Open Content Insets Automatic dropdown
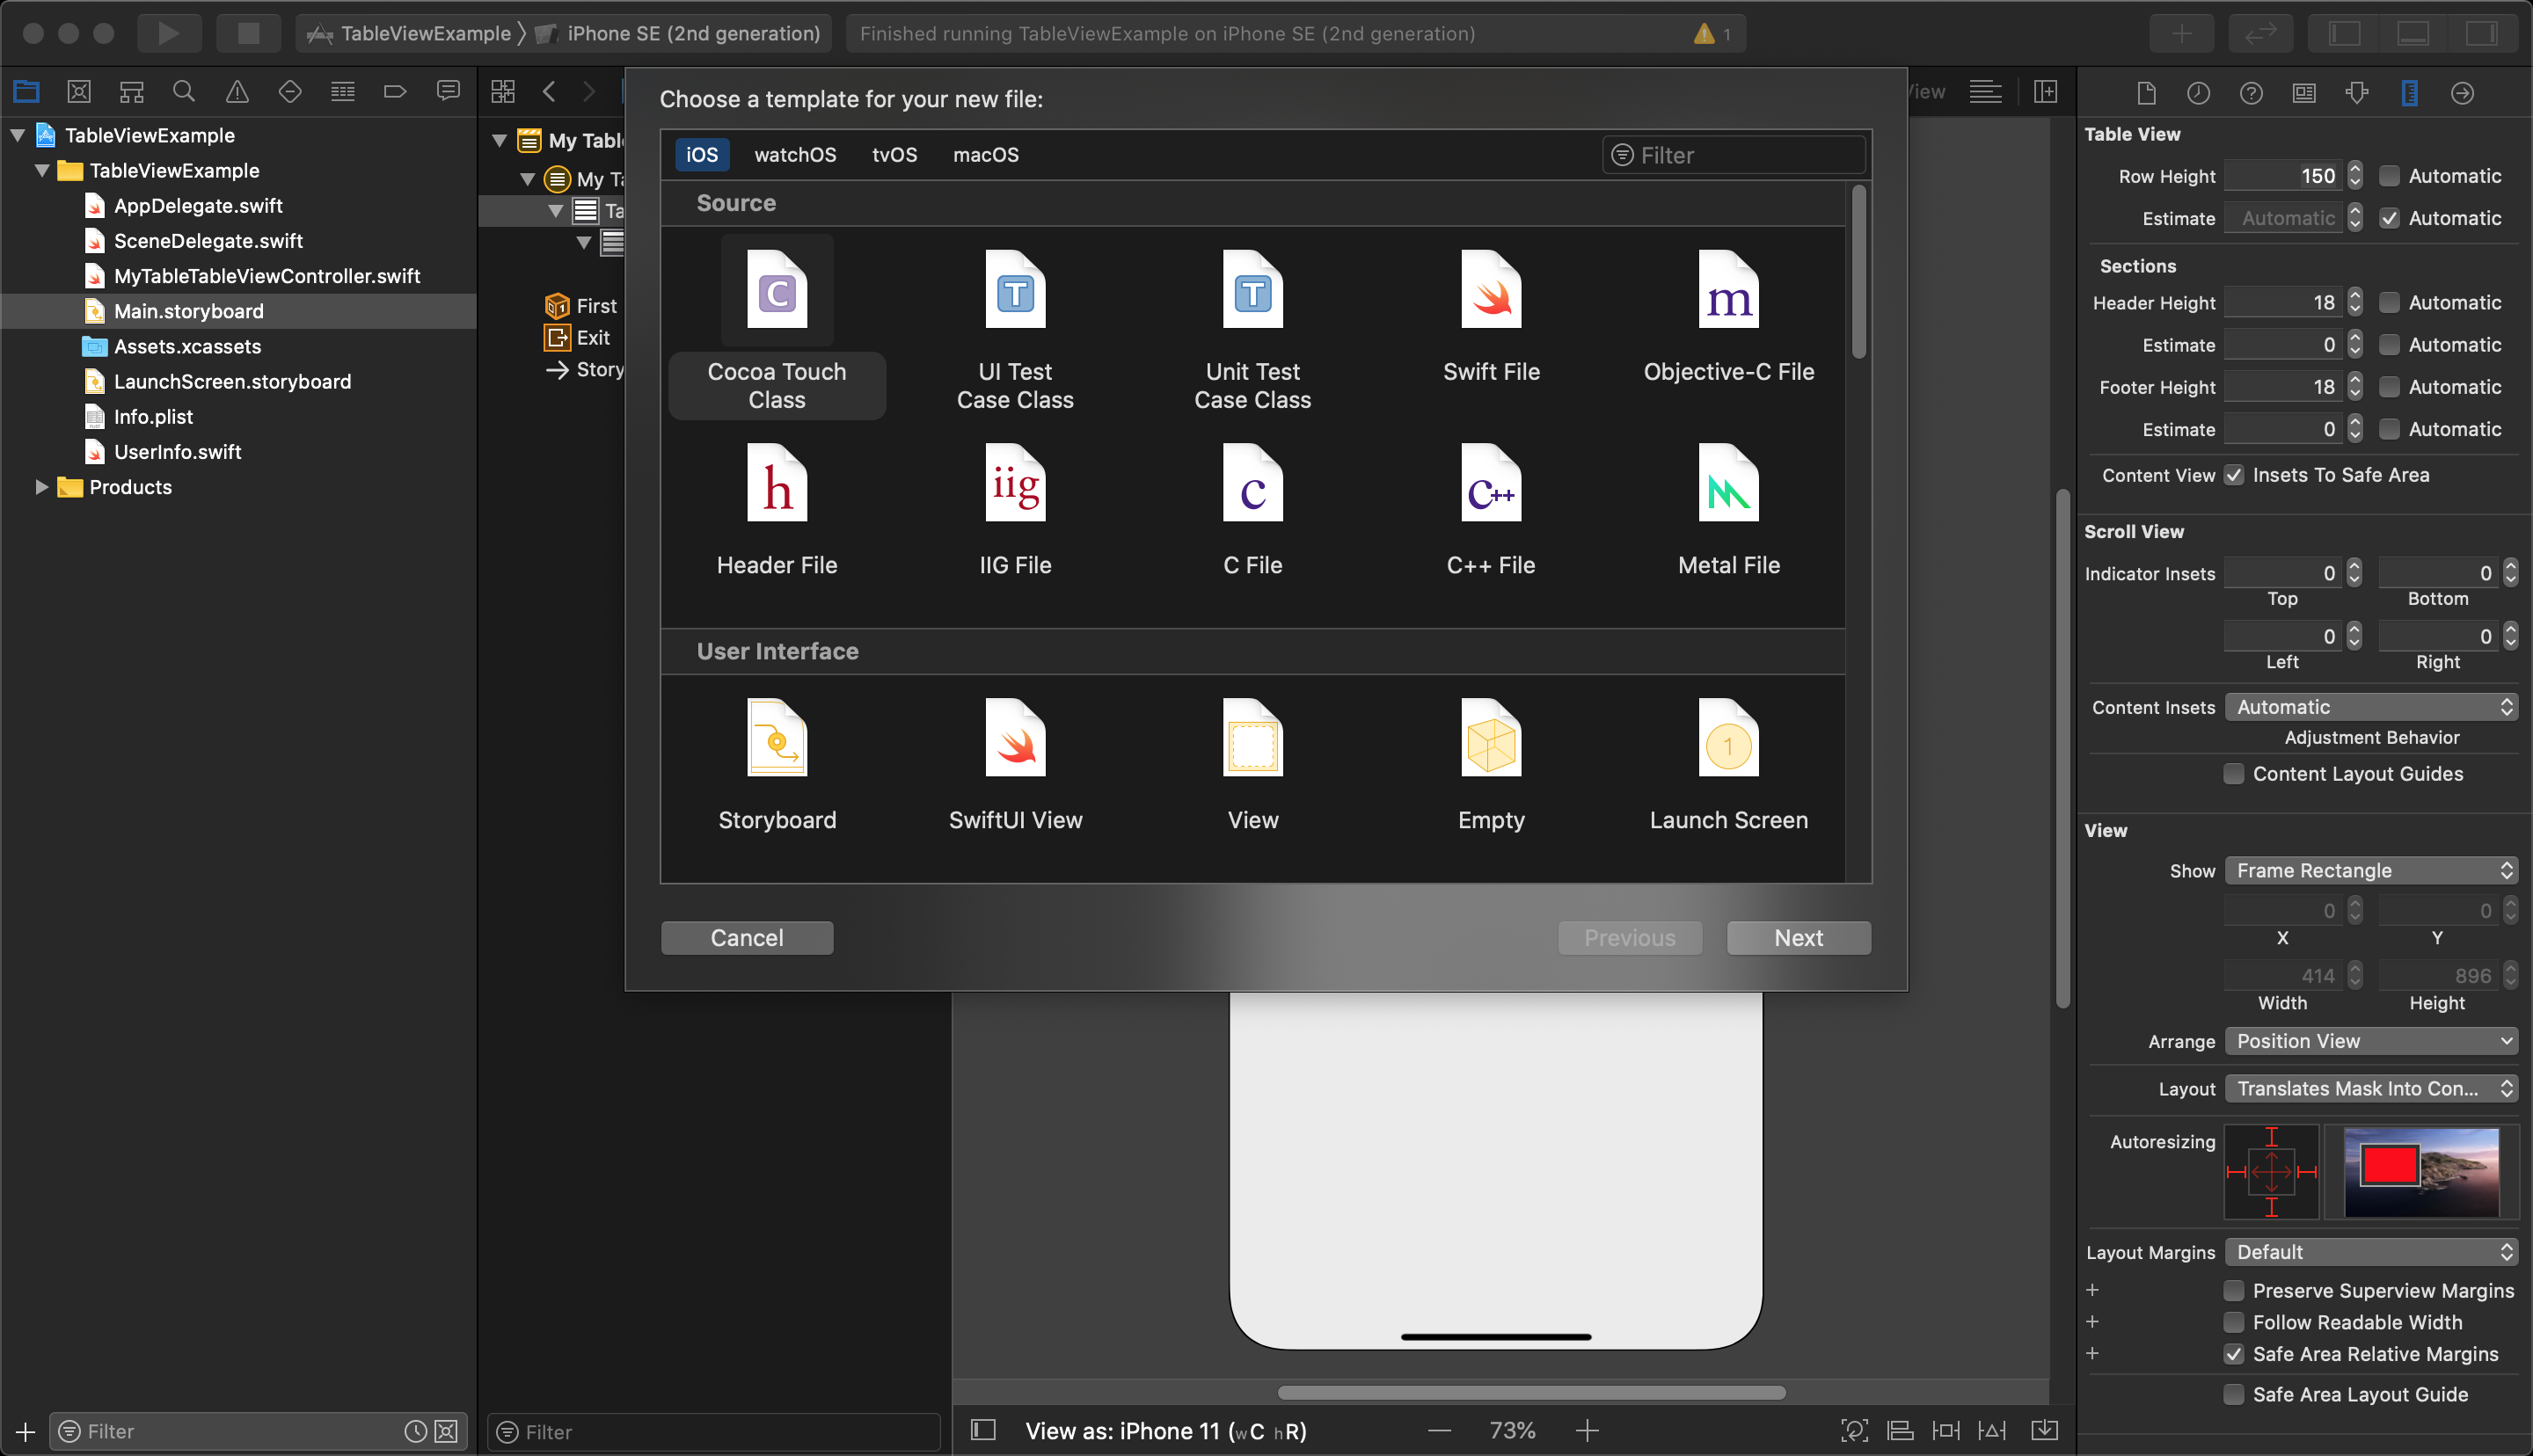Viewport: 2533px width, 1456px height. (x=2371, y=707)
